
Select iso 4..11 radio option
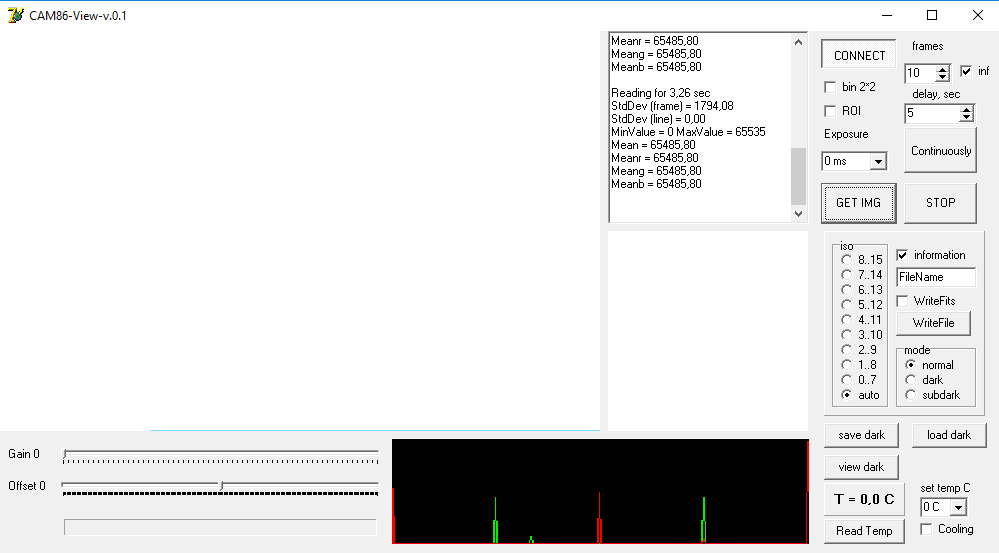846,320
